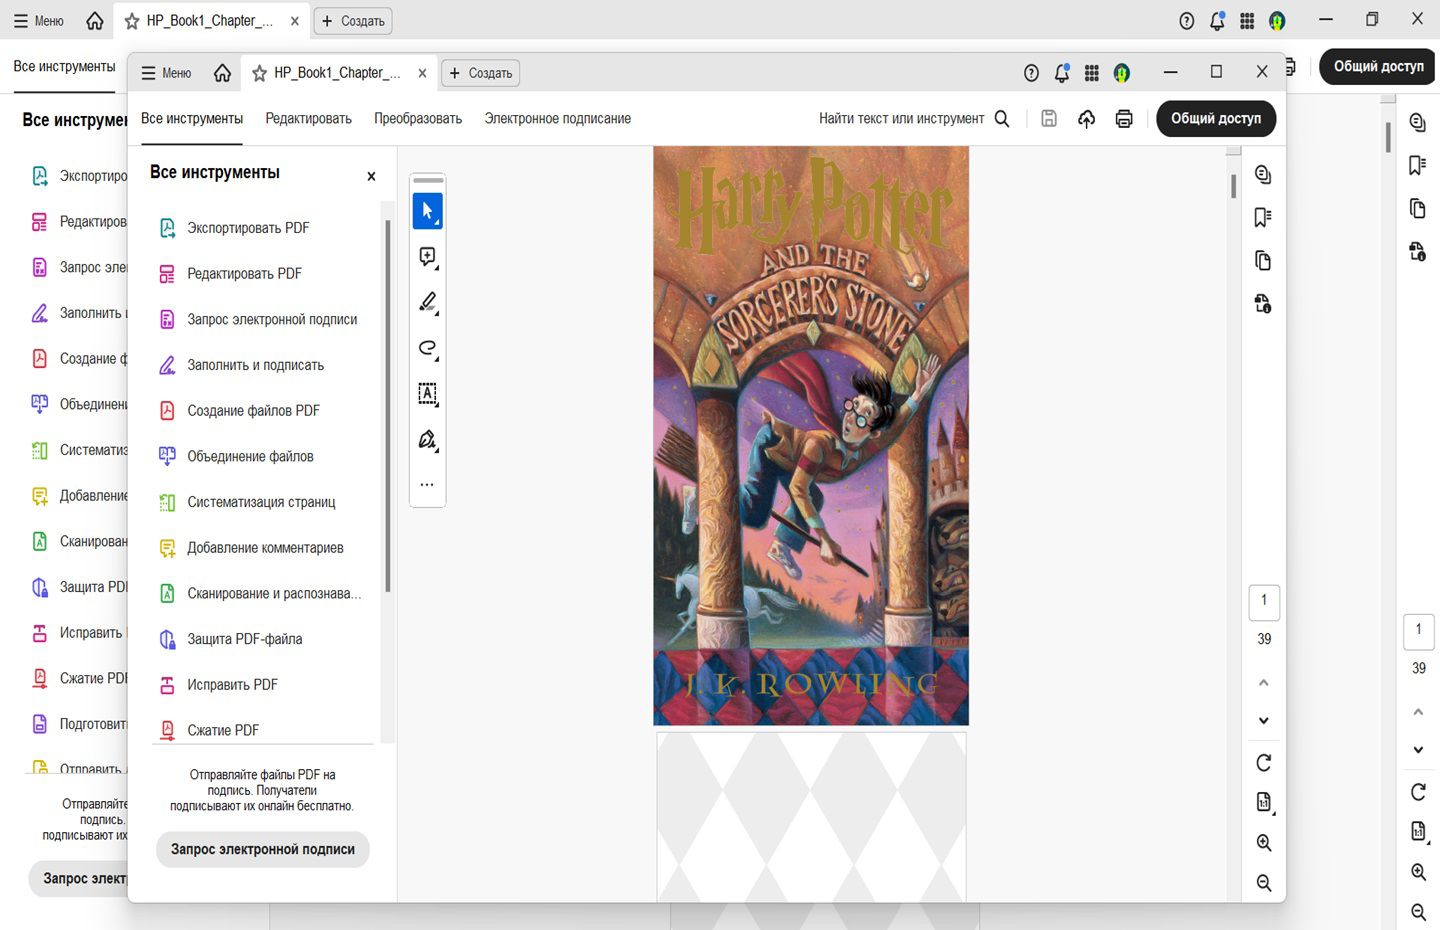This screenshot has height=930, width=1440.
Task: Select the arrow selection tool in quick toolbar
Action: pos(427,211)
